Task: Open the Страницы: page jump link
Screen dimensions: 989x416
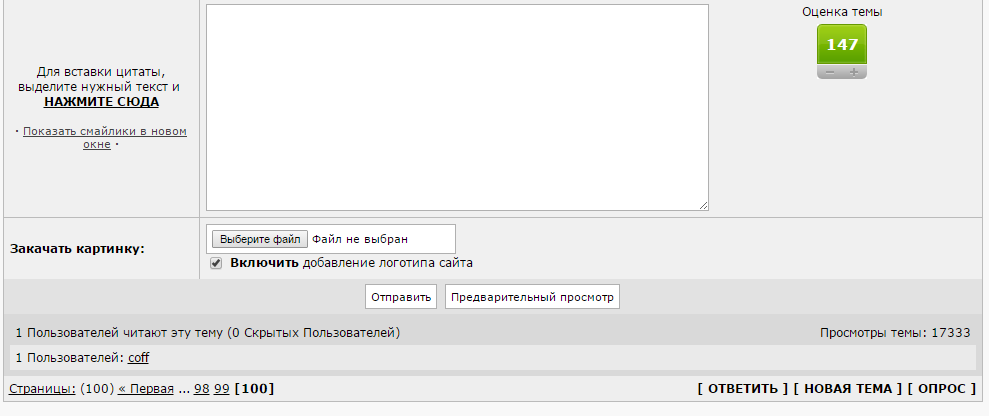Action: [42, 389]
